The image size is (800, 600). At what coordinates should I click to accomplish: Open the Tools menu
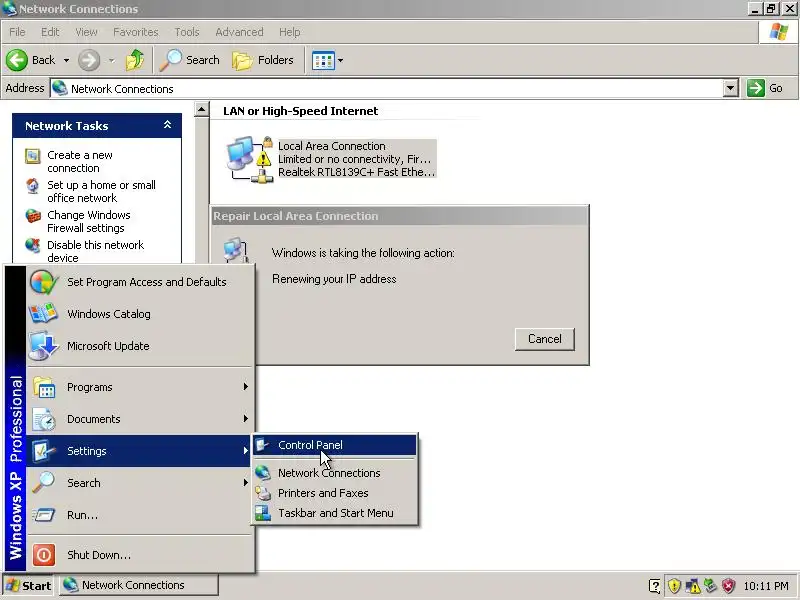pyautogui.click(x=187, y=32)
